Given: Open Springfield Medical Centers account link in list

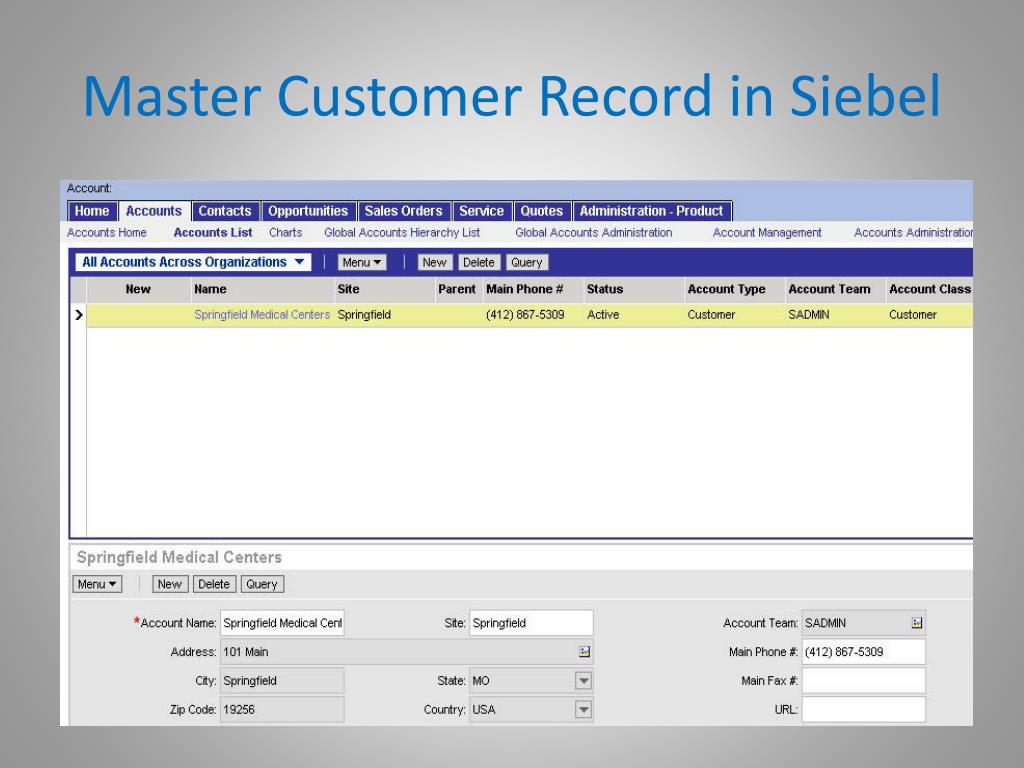Looking at the screenshot, I should [262, 315].
